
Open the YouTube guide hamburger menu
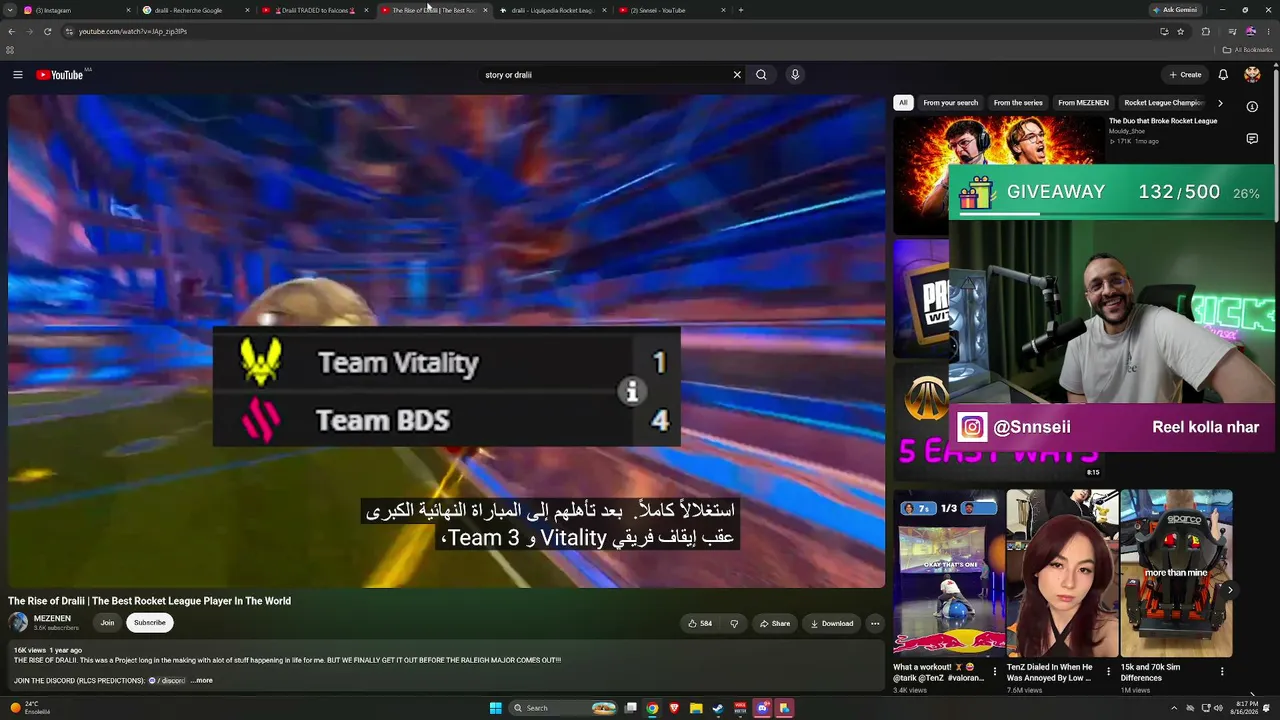(18, 75)
